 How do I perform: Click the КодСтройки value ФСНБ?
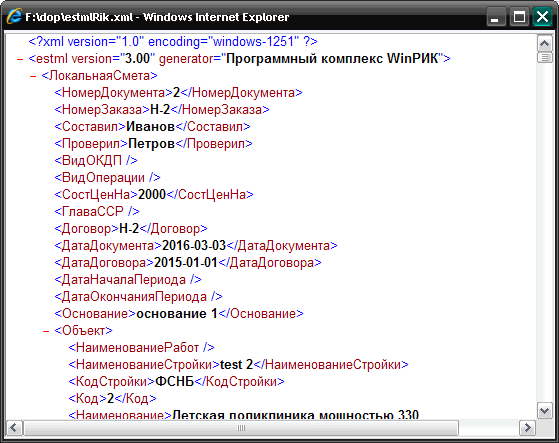pyautogui.click(x=175, y=382)
